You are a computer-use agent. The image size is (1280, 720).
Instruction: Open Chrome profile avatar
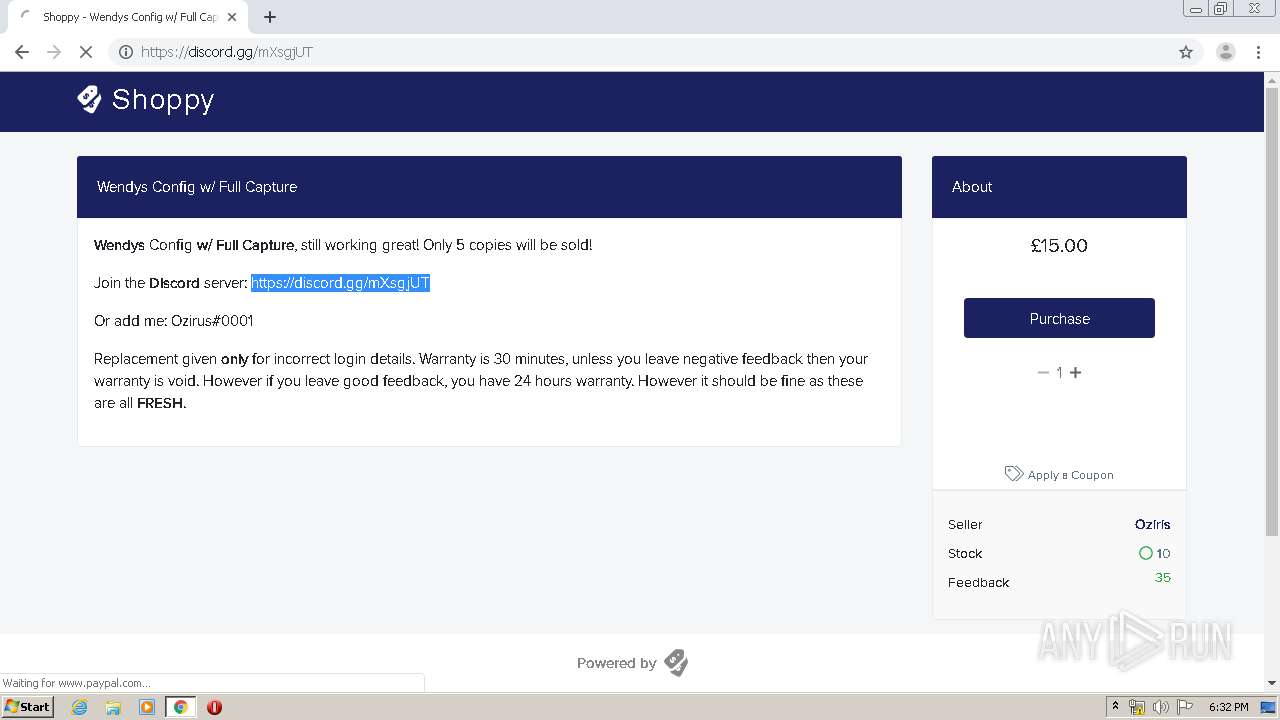(1225, 52)
